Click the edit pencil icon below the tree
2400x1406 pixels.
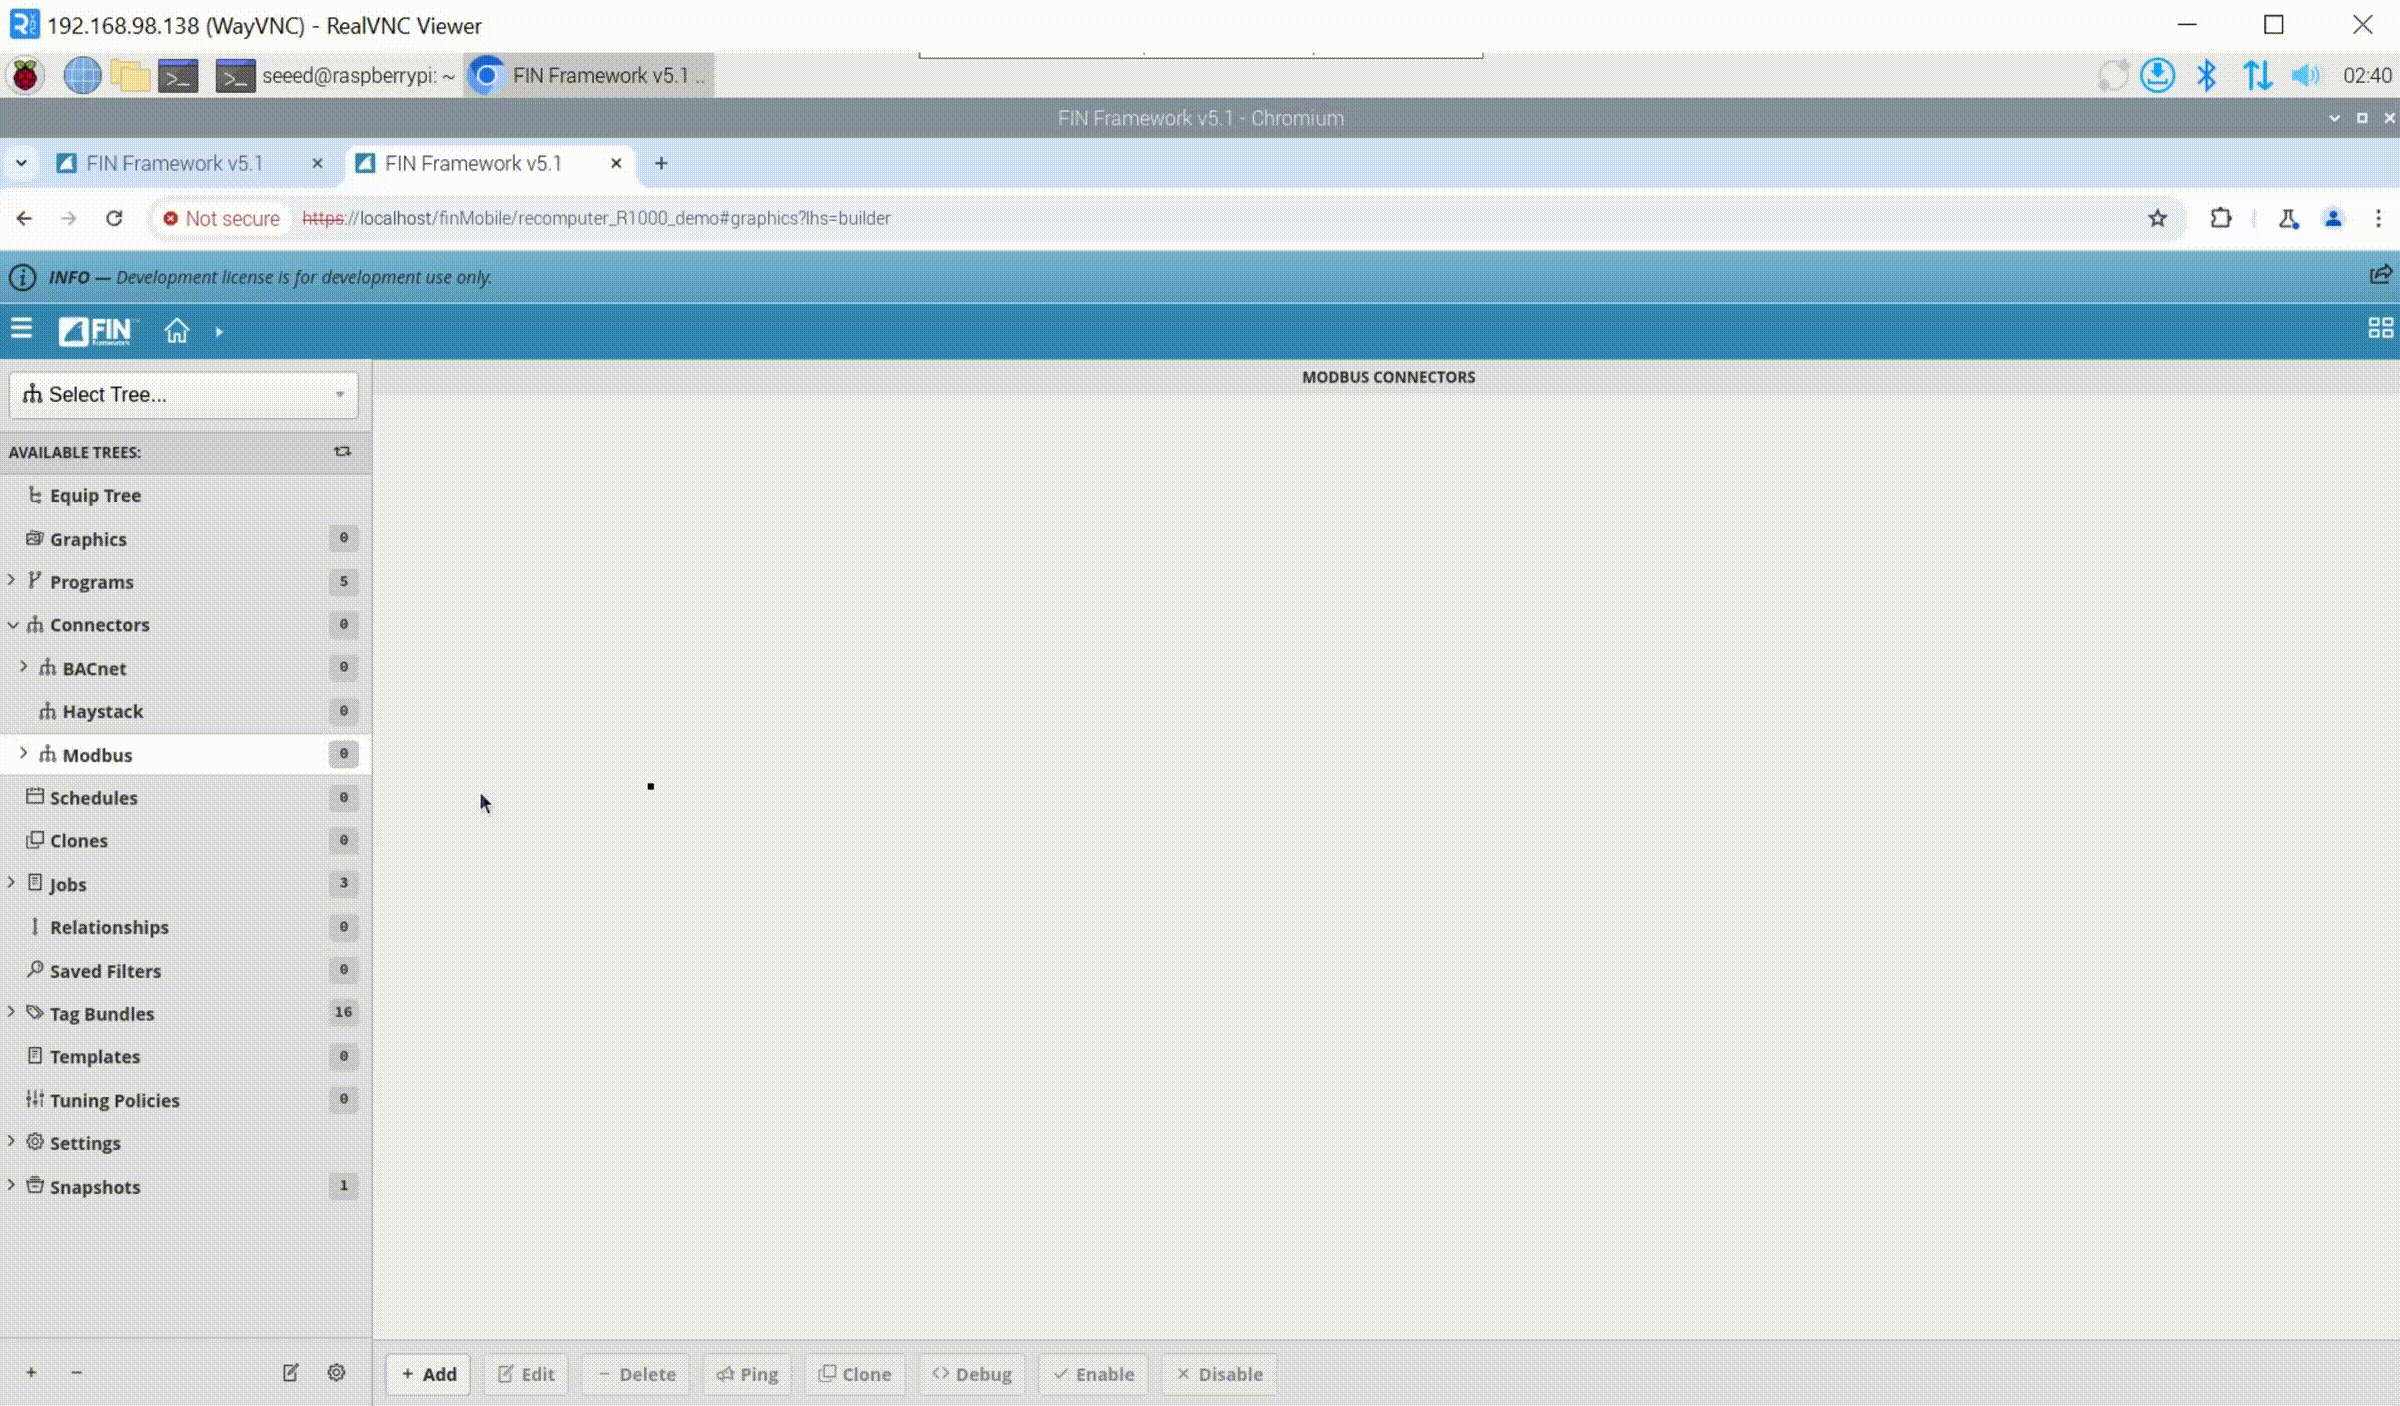290,1372
